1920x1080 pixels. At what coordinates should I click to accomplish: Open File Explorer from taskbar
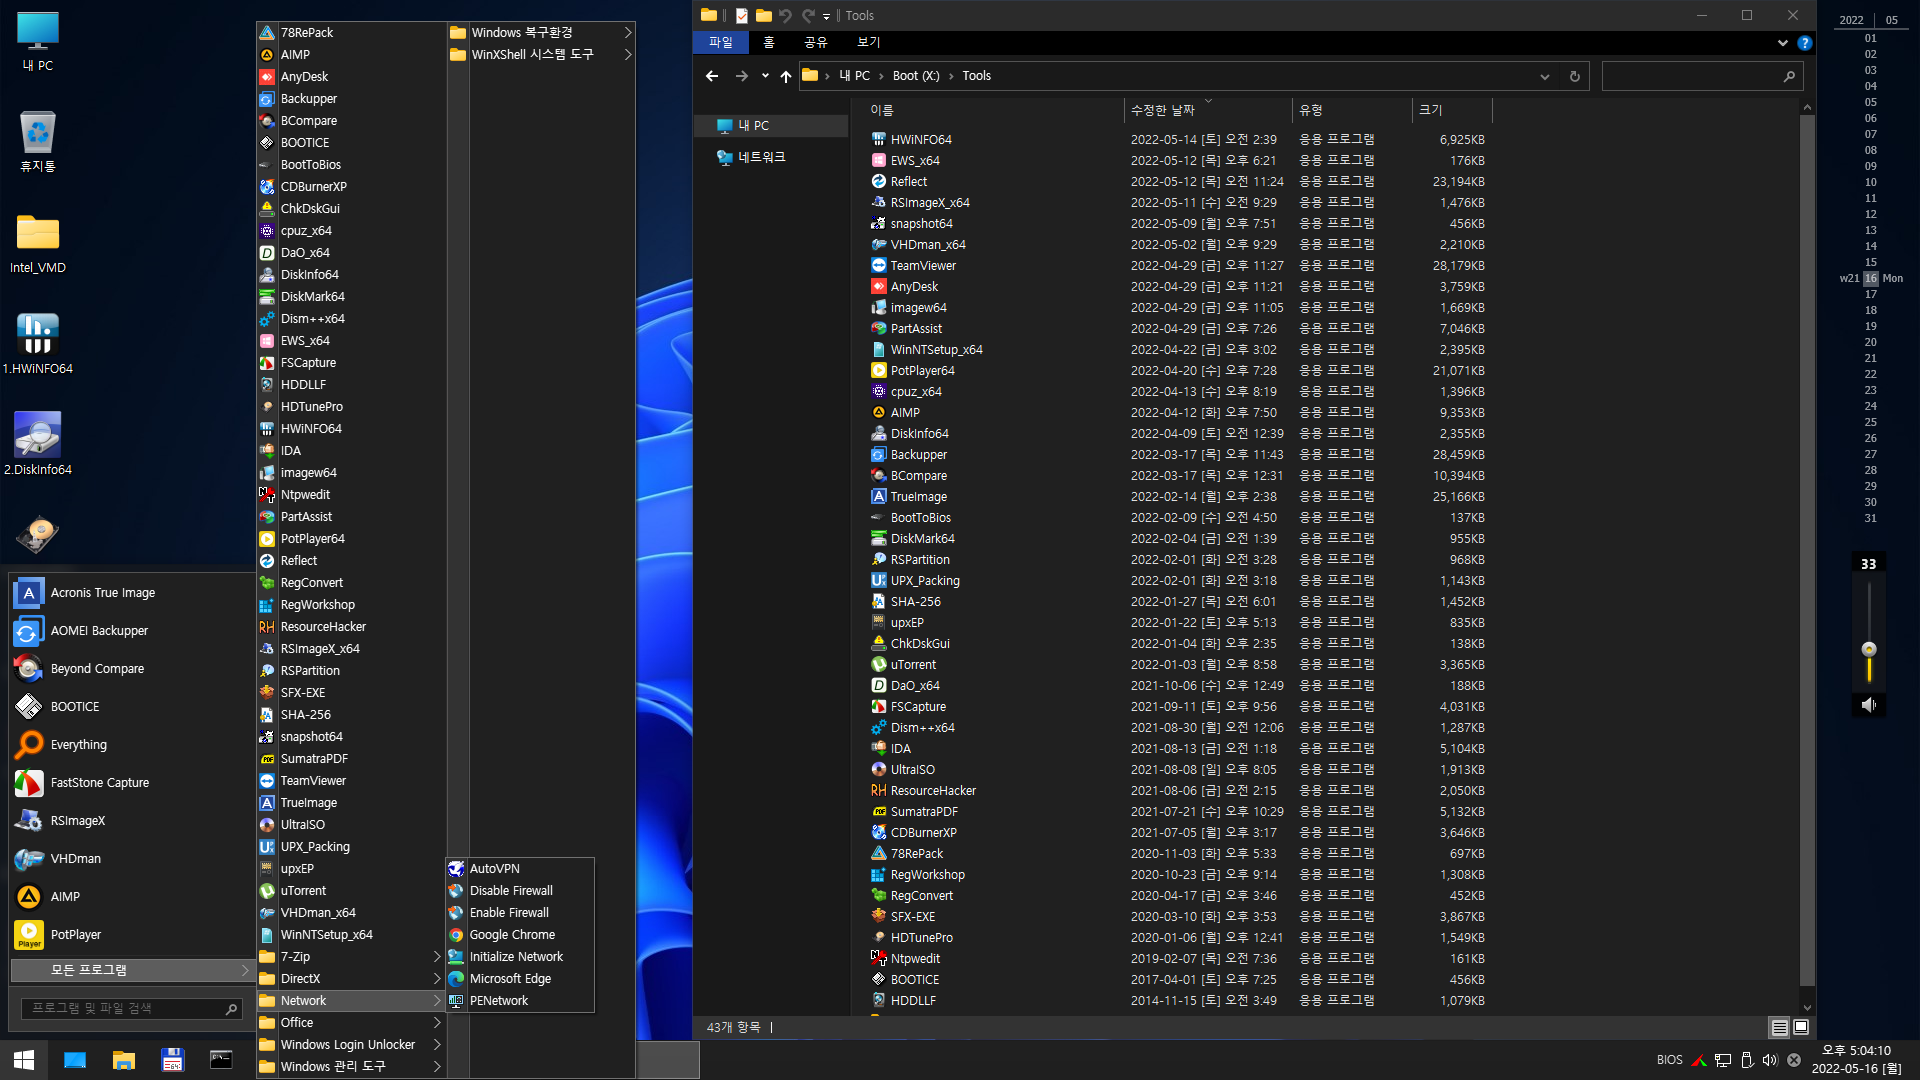(x=124, y=1060)
